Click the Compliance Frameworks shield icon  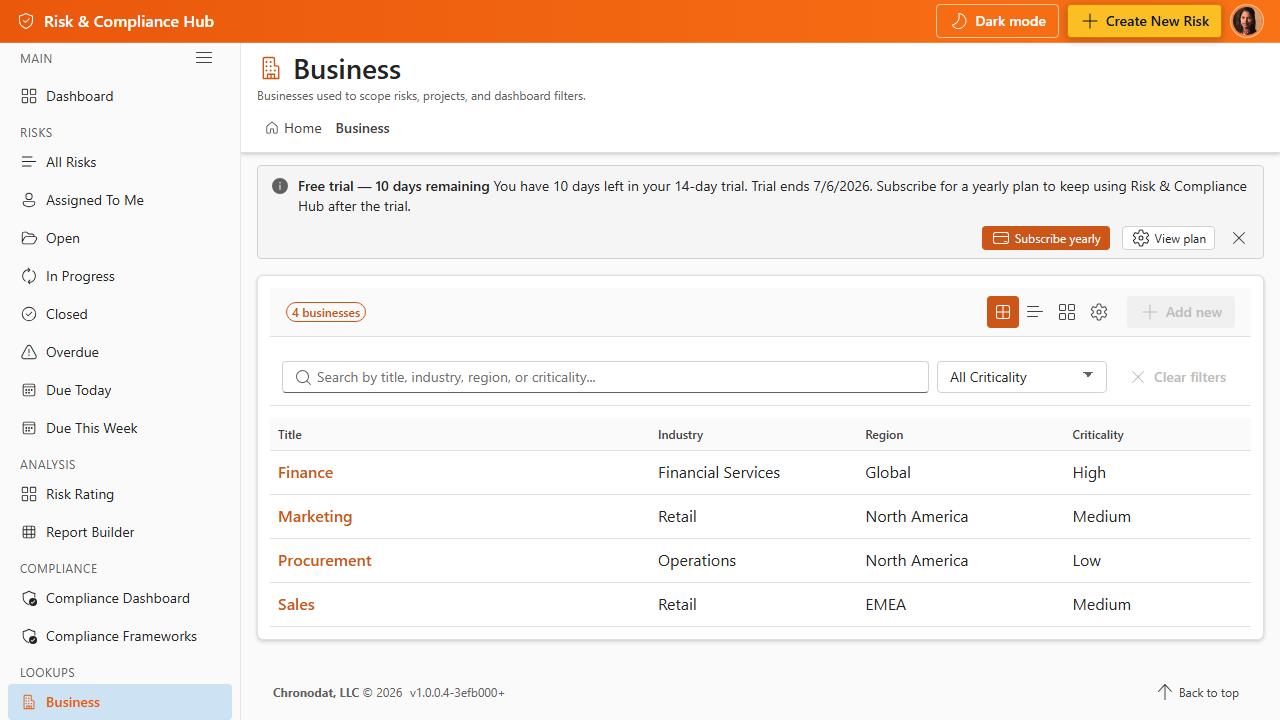pos(29,636)
